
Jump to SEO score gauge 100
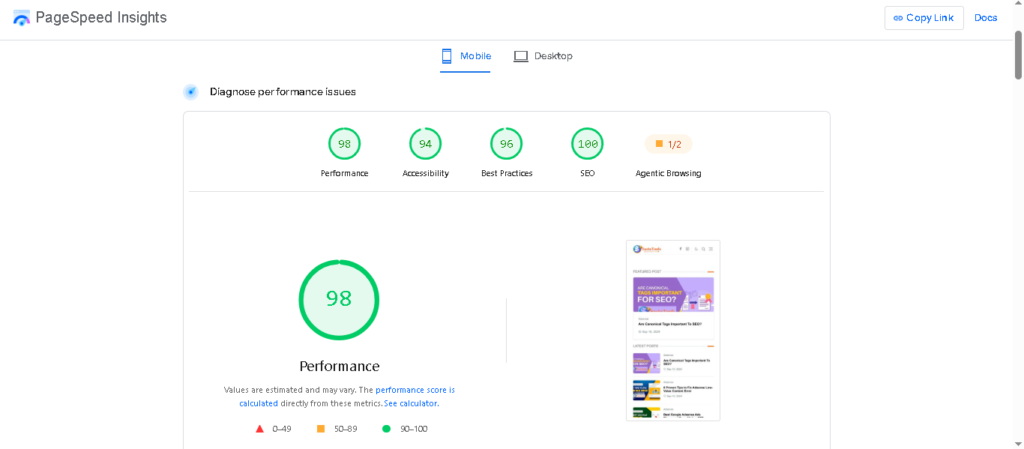point(587,144)
